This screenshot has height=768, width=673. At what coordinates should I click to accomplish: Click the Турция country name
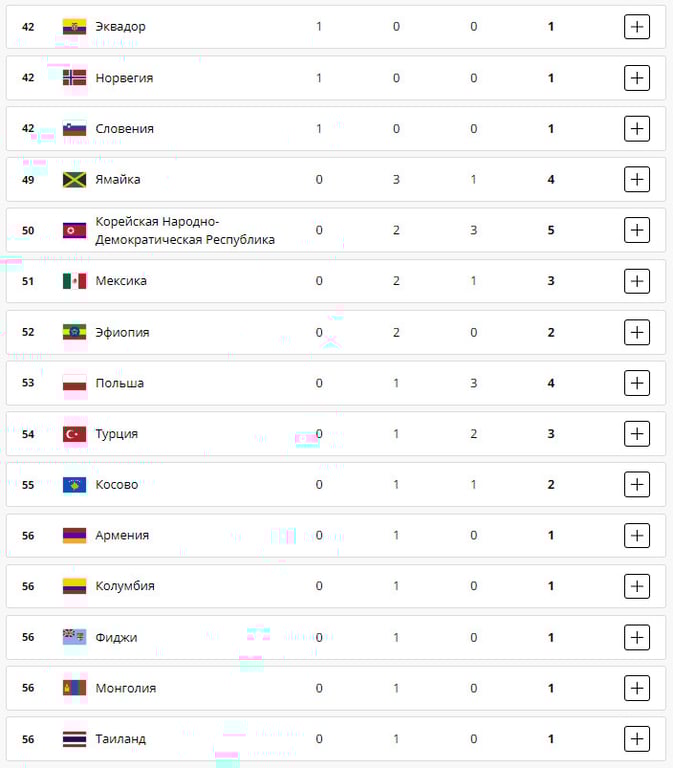[x=116, y=434]
